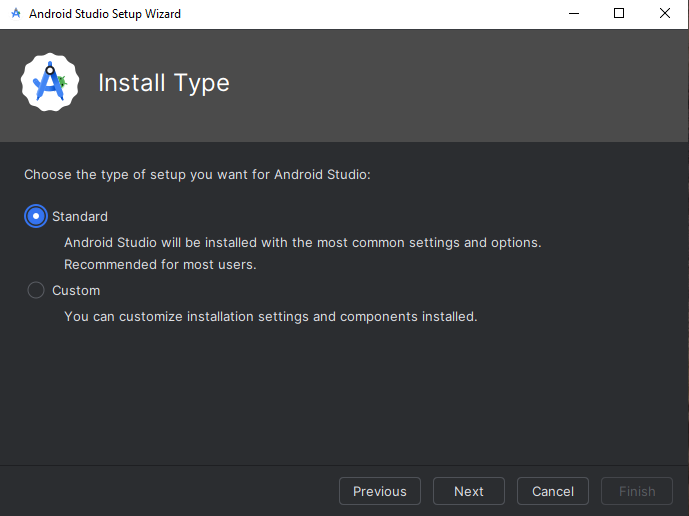Click 'Choose the type of setup' prompt text

pos(197,174)
